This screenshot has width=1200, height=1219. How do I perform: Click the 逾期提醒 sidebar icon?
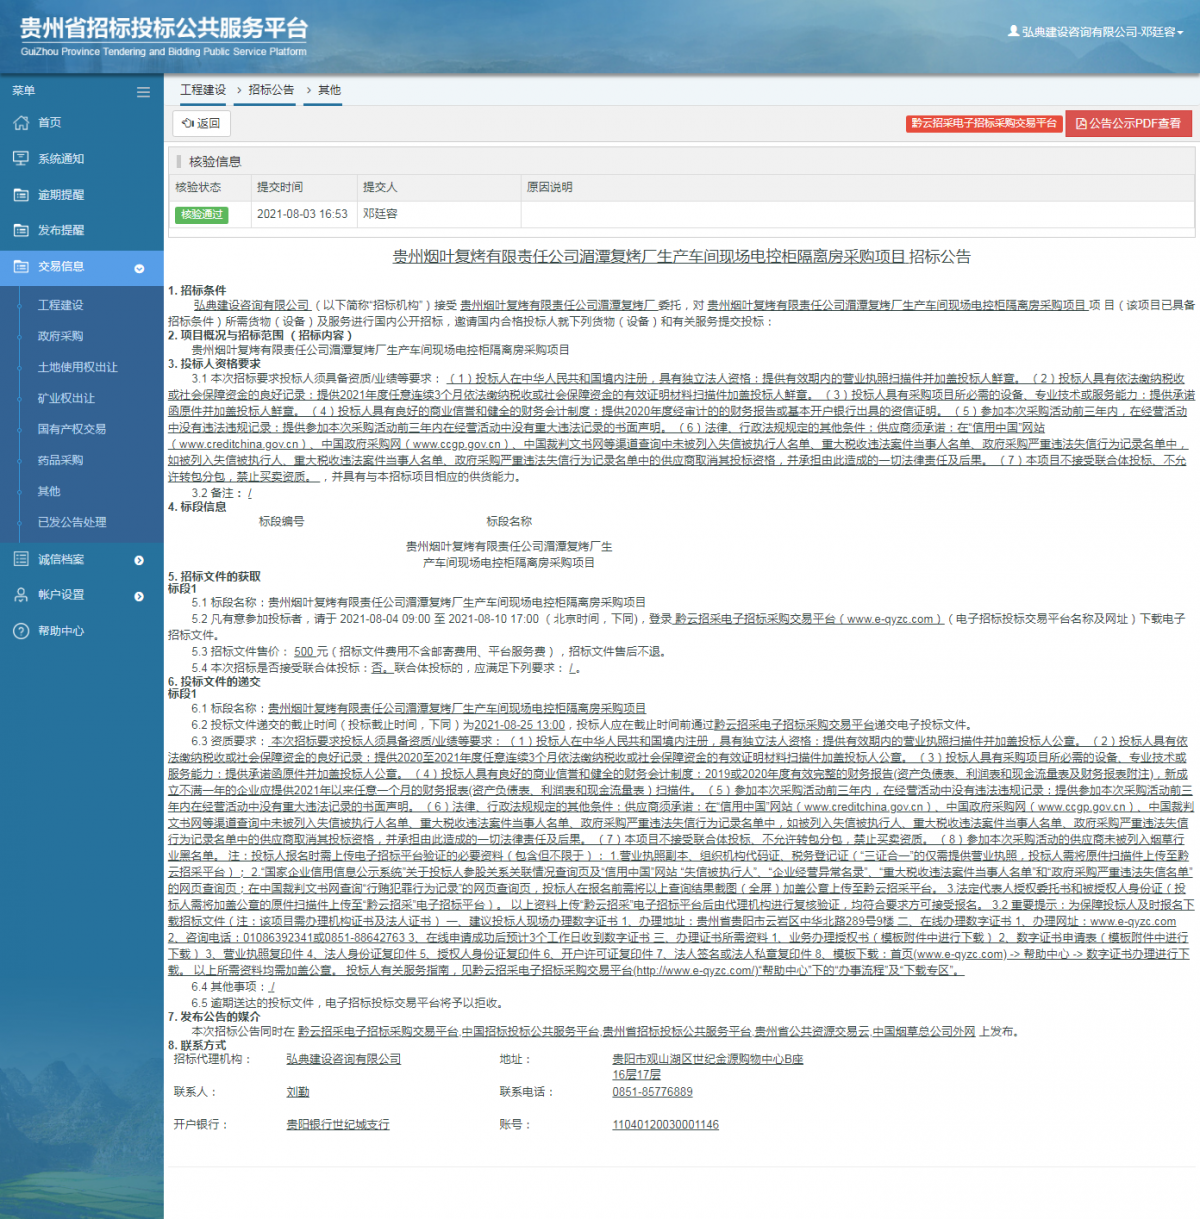[21, 195]
